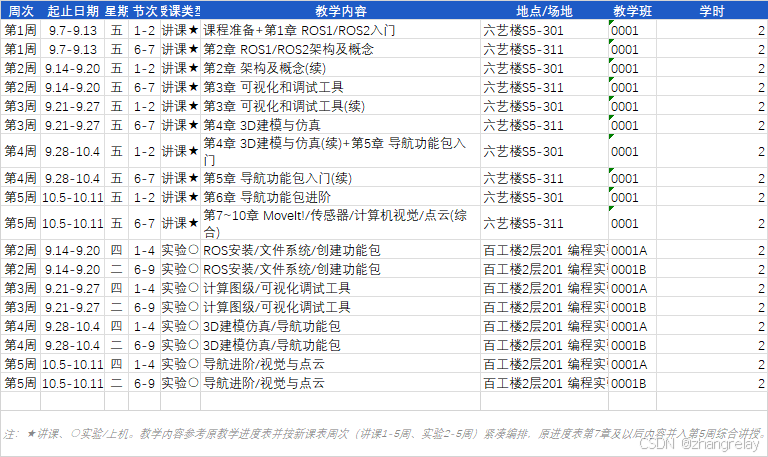This screenshot has height=457, width=768.
Task: Click class '0001' in the 课程准备+第1章 row
Action: click(x=632, y=30)
